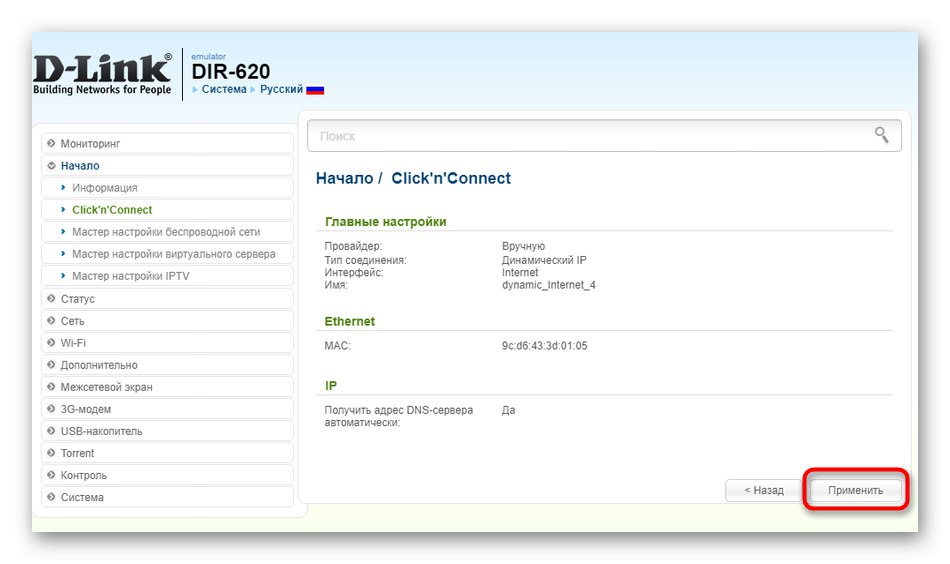950x564 pixels.
Task: Expand Мониторинг via its circle arrow icon
Action: click(x=51, y=144)
